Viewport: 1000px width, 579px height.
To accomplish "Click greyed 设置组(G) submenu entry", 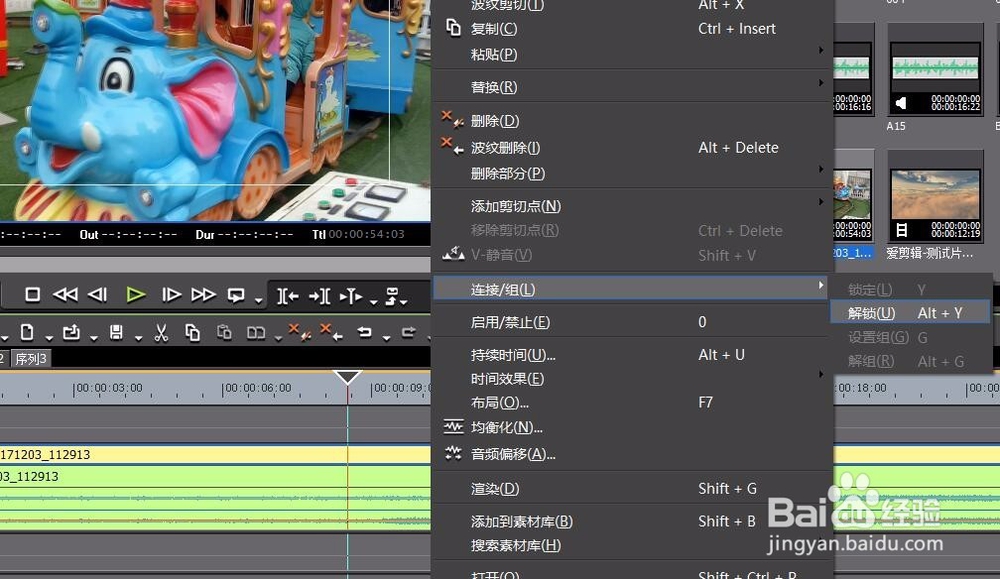I will pos(911,337).
